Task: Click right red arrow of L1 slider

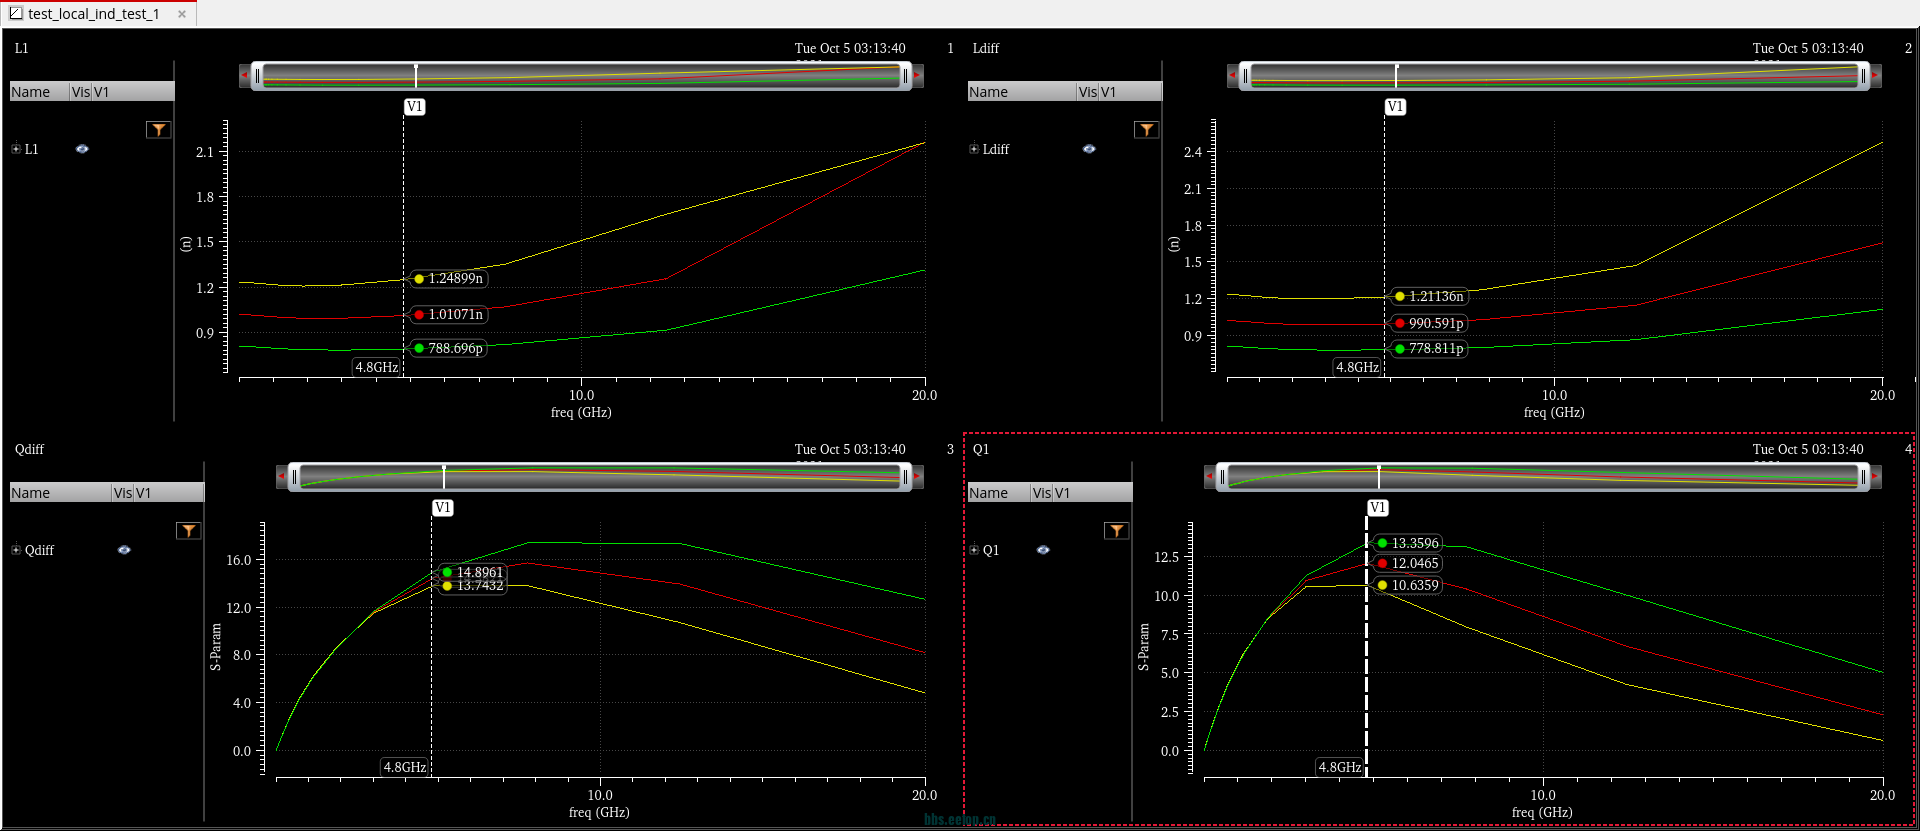Action: click(x=917, y=75)
